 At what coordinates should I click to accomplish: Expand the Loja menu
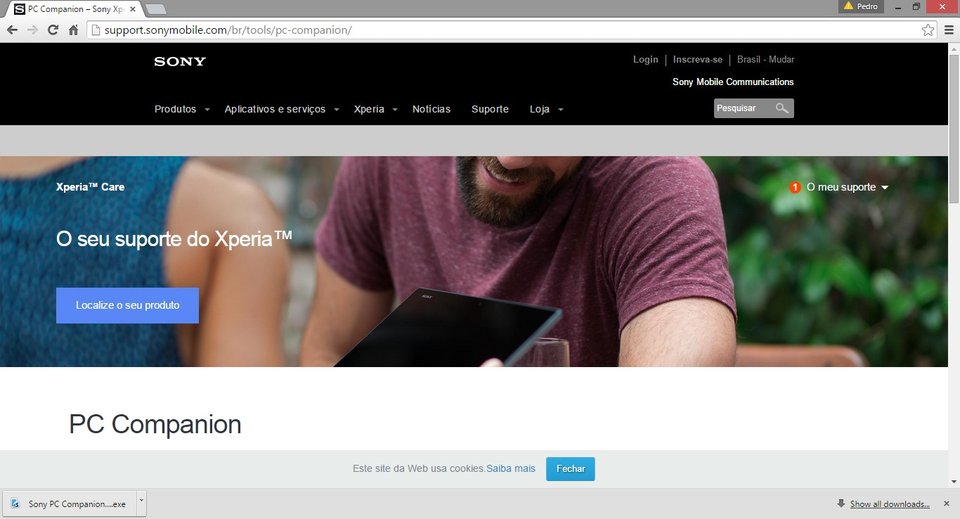(546, 109)
